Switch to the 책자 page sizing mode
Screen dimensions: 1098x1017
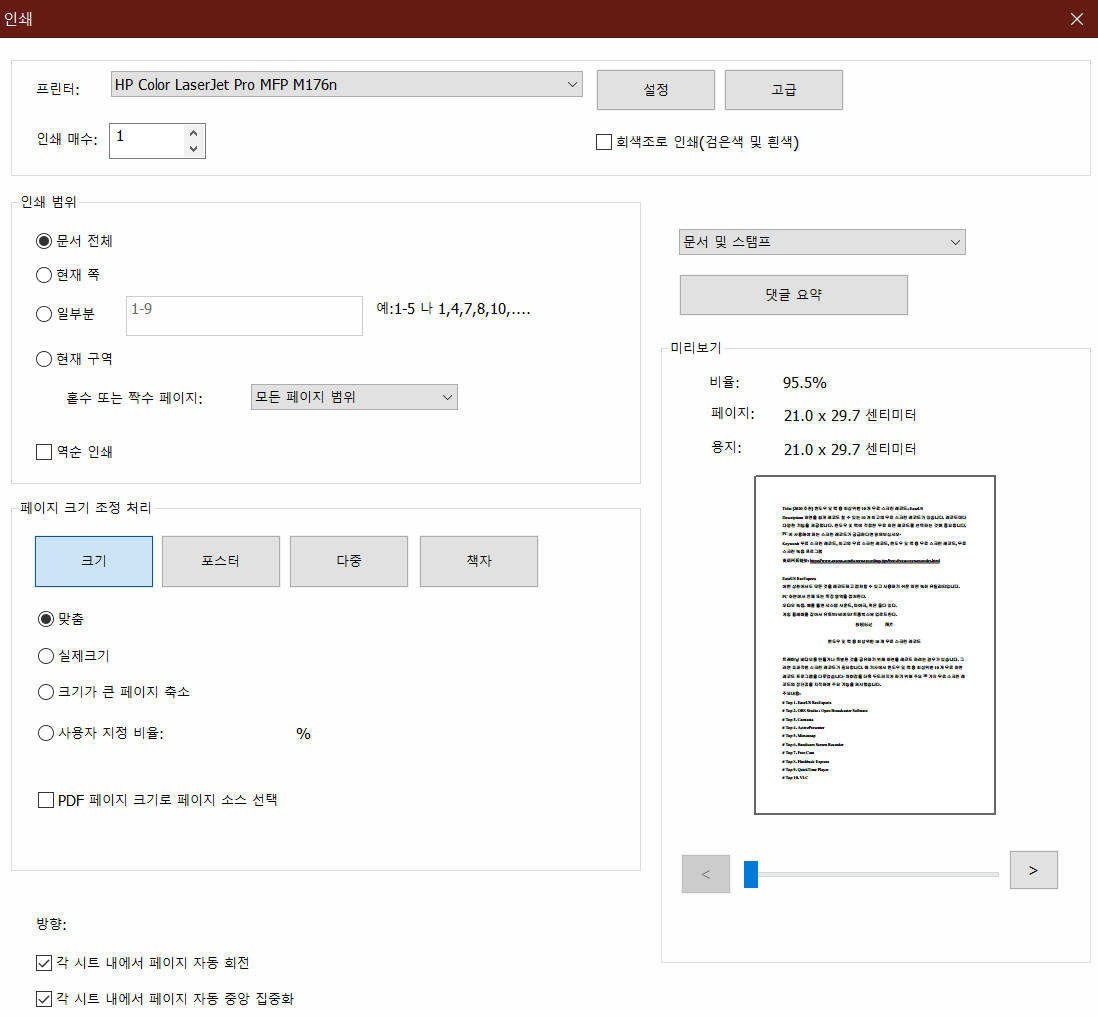coord(476,561)
